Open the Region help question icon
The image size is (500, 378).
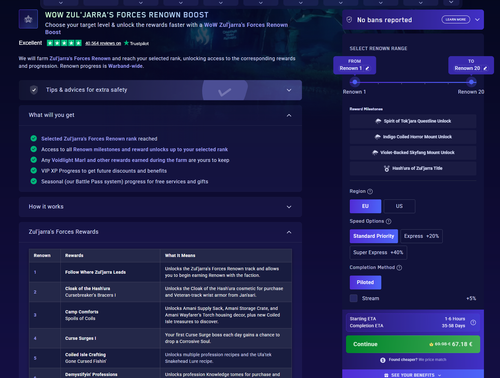(x=370, y=191)
